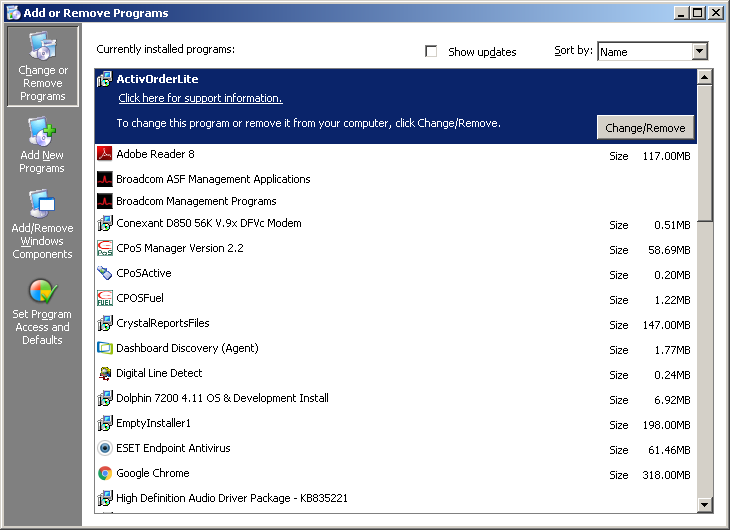The image size is (730, 530).
Task: Select the Google Chrome entry
Action: pos(395,474)
